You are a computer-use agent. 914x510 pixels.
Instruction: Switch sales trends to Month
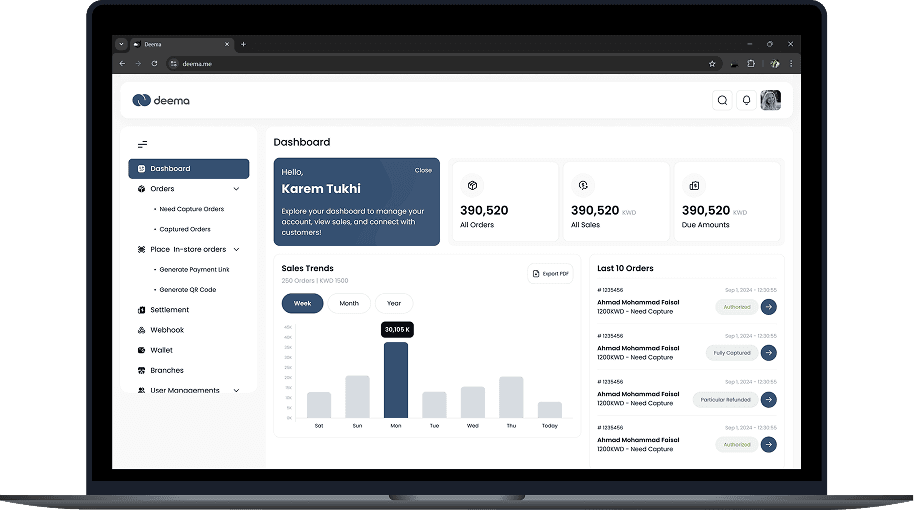[349, 303]
